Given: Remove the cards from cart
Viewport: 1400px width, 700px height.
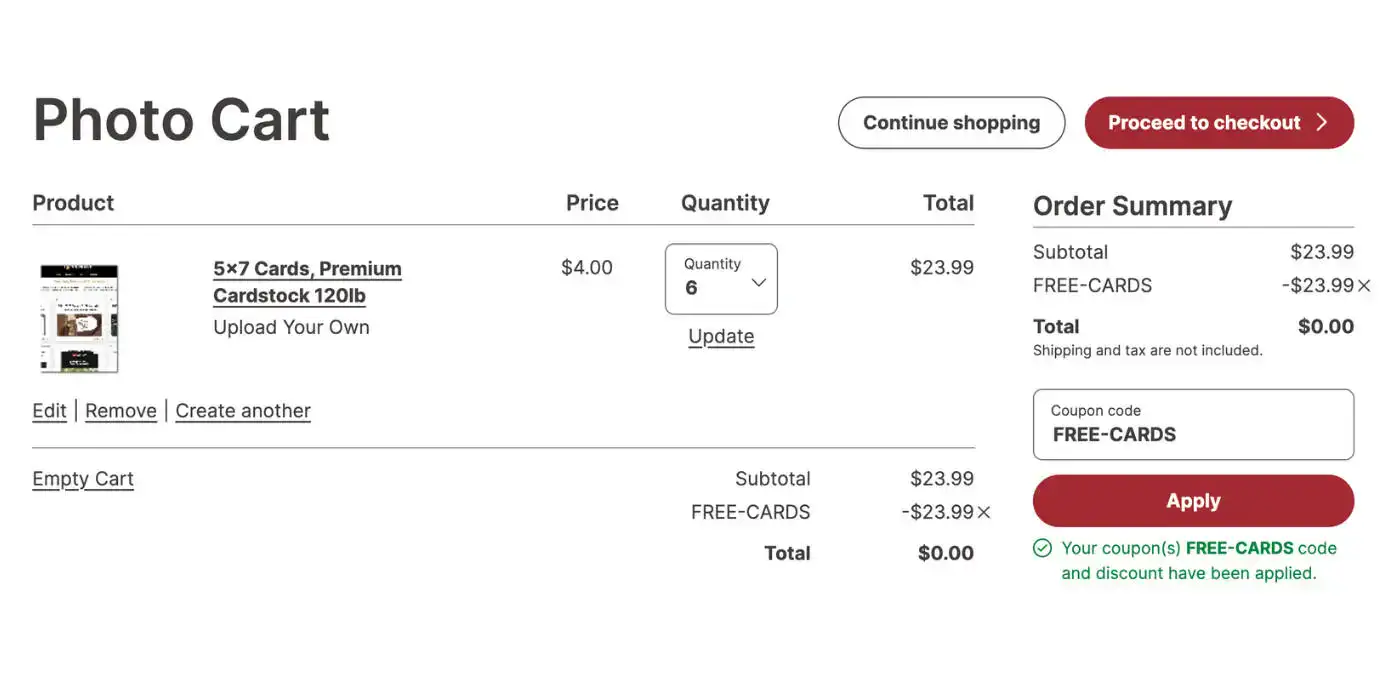Looking at the screenshot, I should [121, 411].
